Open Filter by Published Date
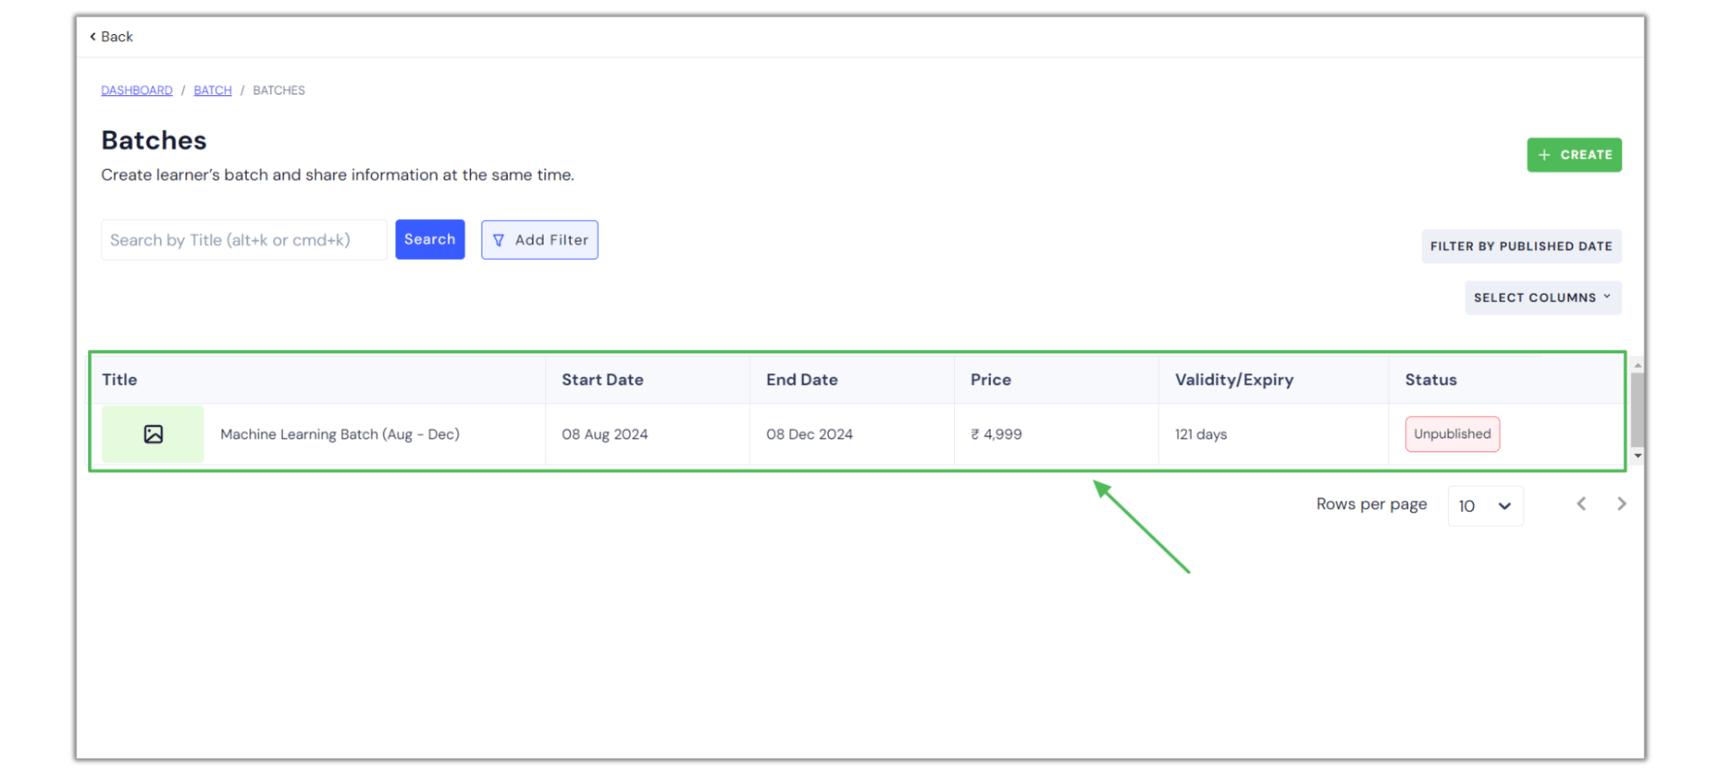The width and height of the screenshot is (1720, 776). pos(1520,246)
